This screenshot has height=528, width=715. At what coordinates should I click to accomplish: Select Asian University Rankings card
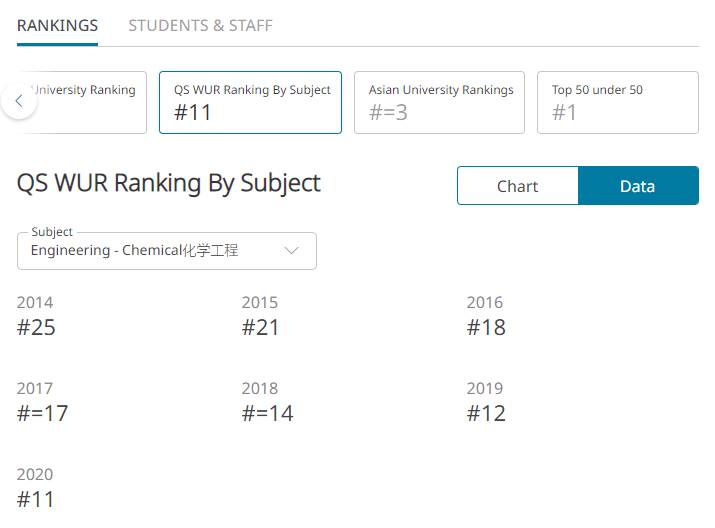(x=442, y=102)
